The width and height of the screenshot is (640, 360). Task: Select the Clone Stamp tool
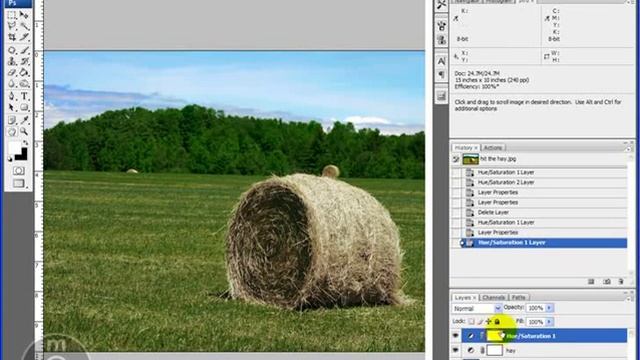[x=12, y=62]
